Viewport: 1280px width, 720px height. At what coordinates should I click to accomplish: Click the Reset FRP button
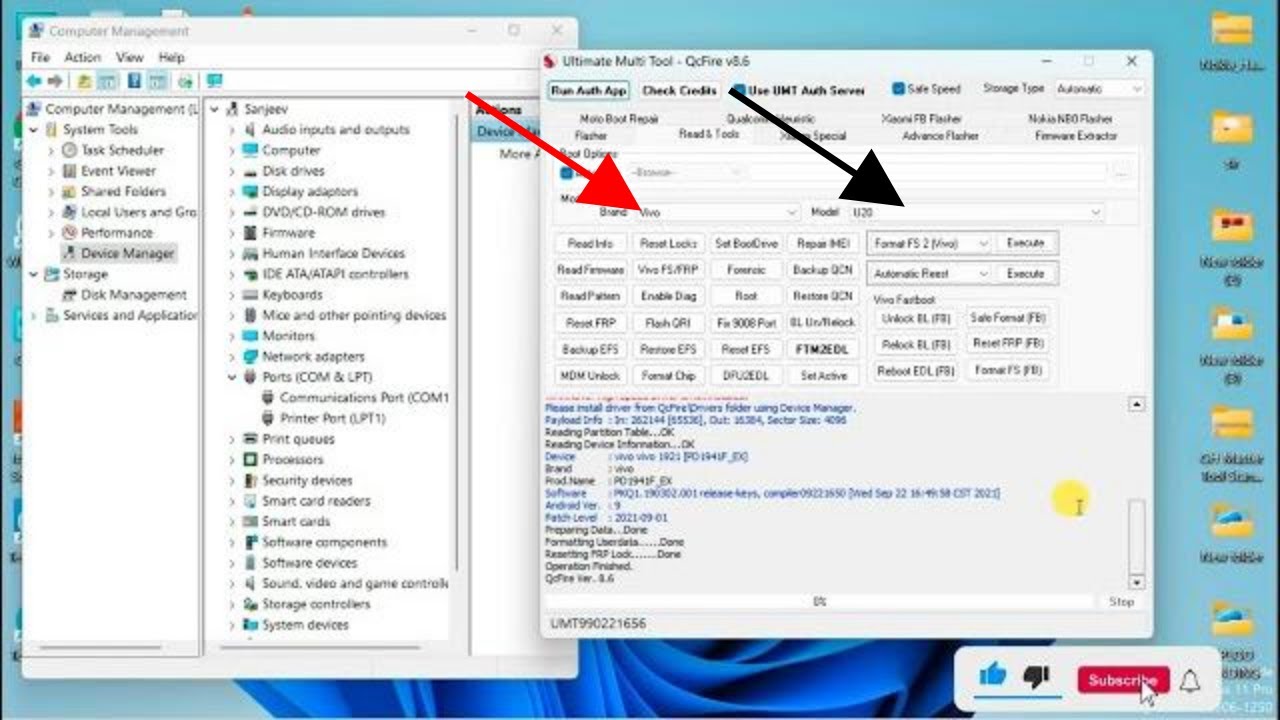tap(591, 323)
